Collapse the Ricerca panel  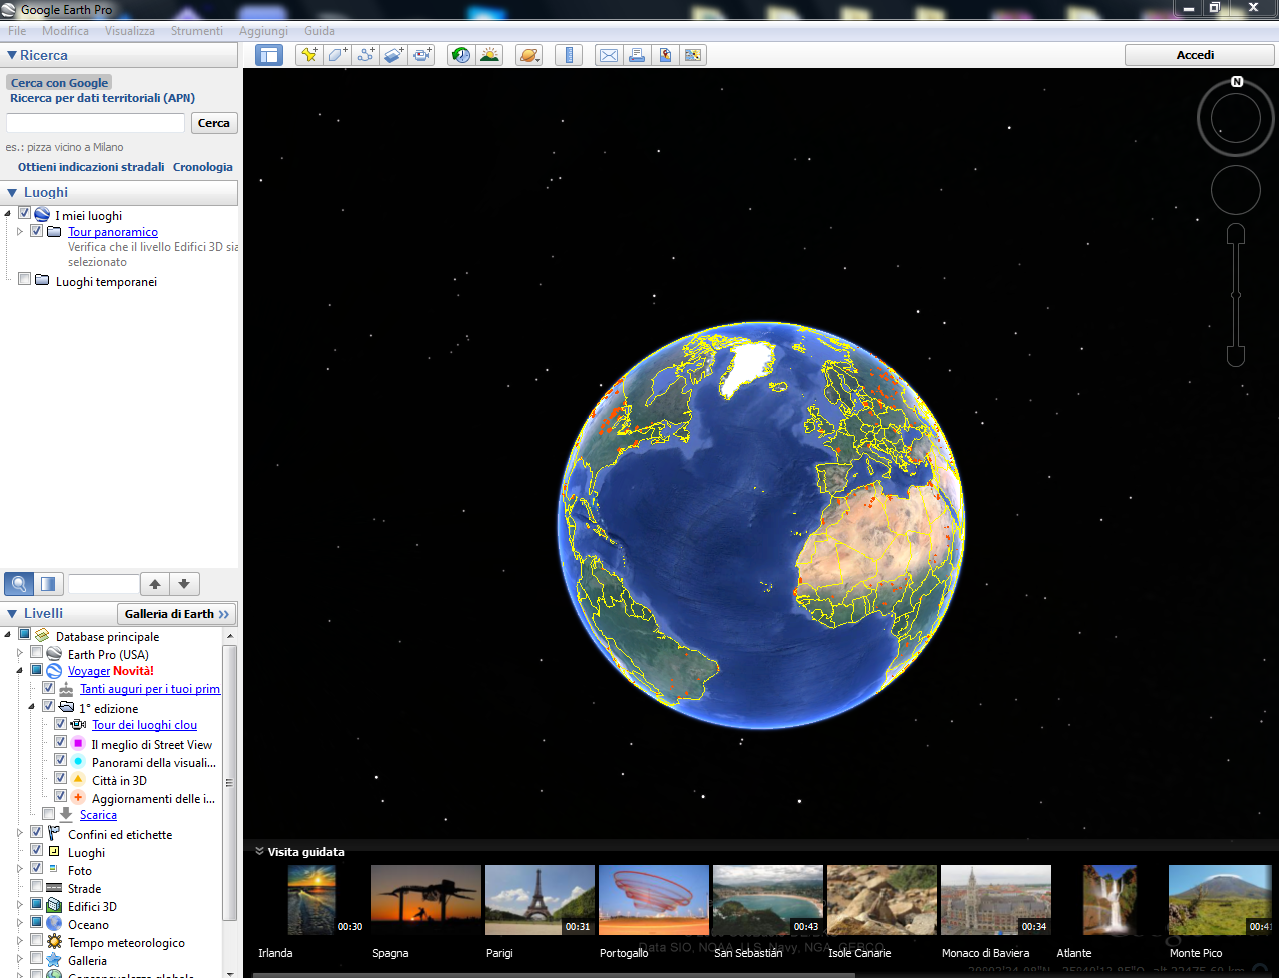click(12, 56)
